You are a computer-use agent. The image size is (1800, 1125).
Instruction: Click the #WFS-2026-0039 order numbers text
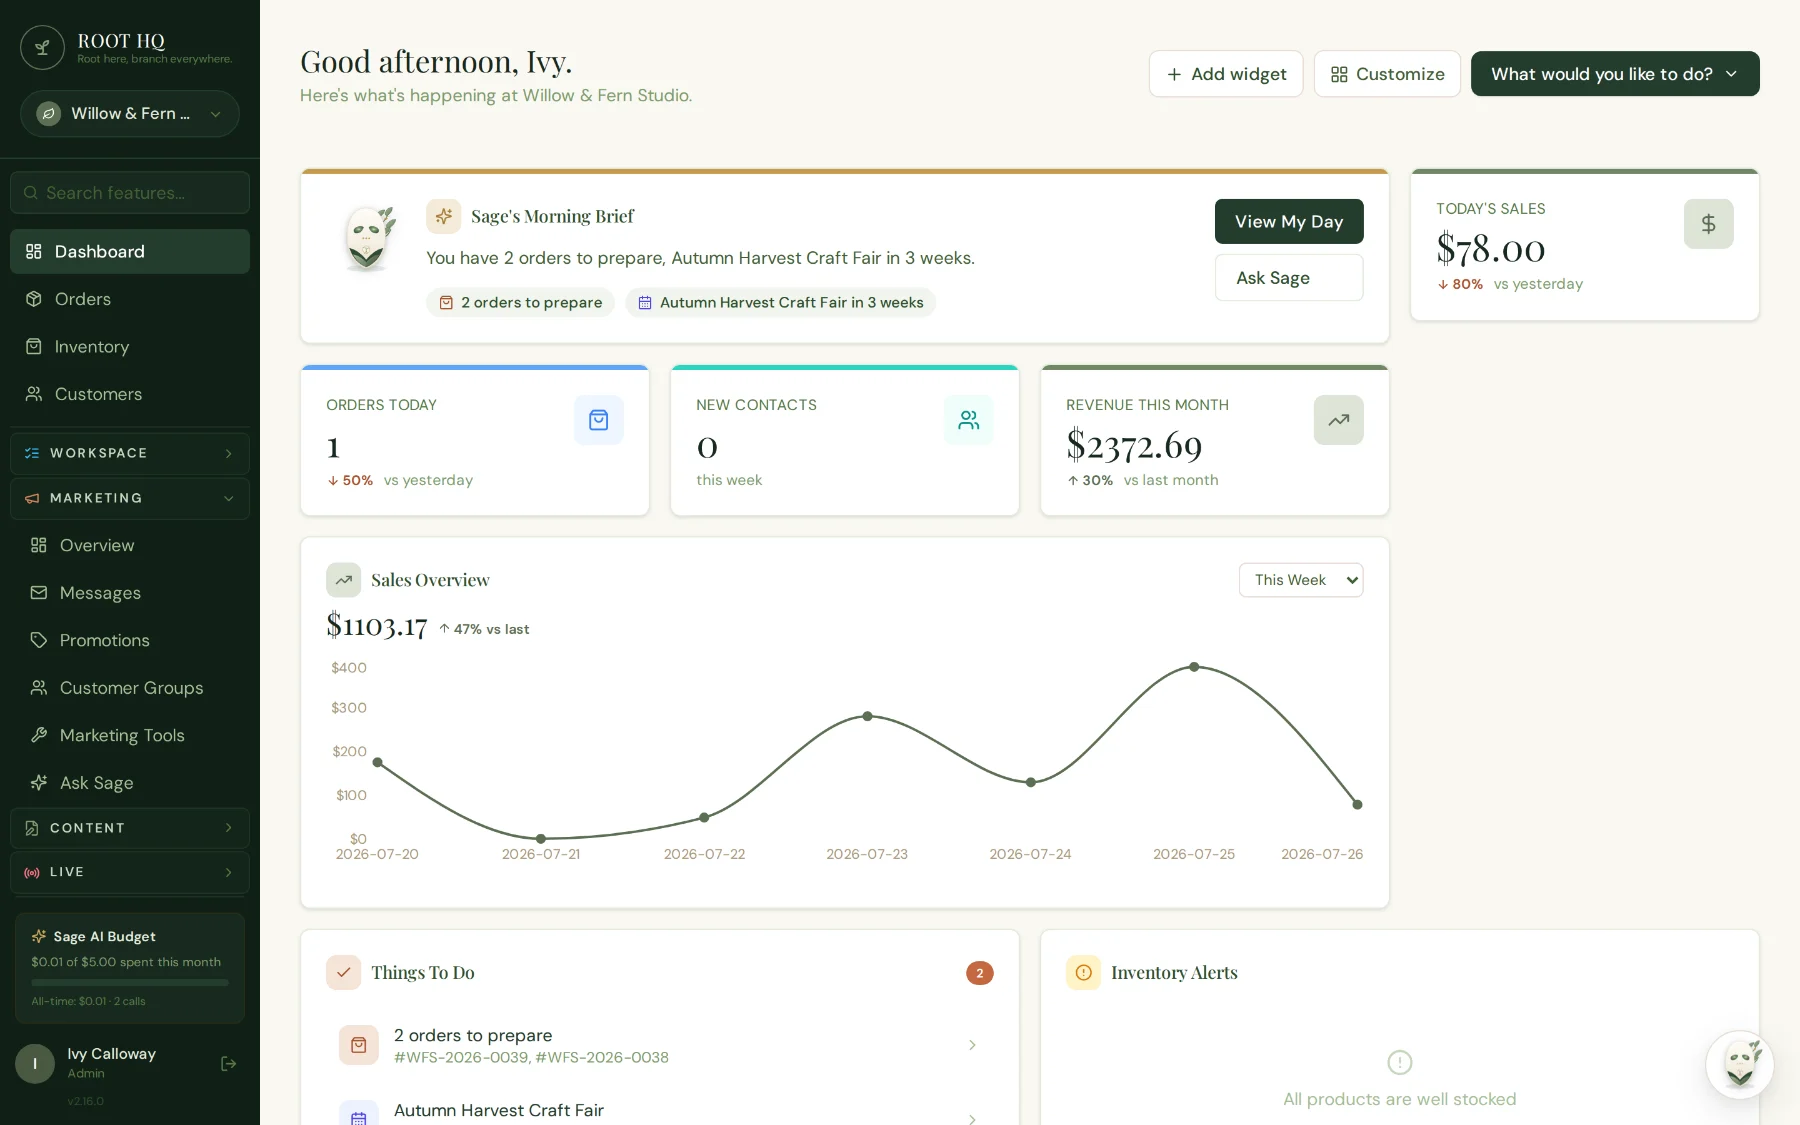[531, 1058]
